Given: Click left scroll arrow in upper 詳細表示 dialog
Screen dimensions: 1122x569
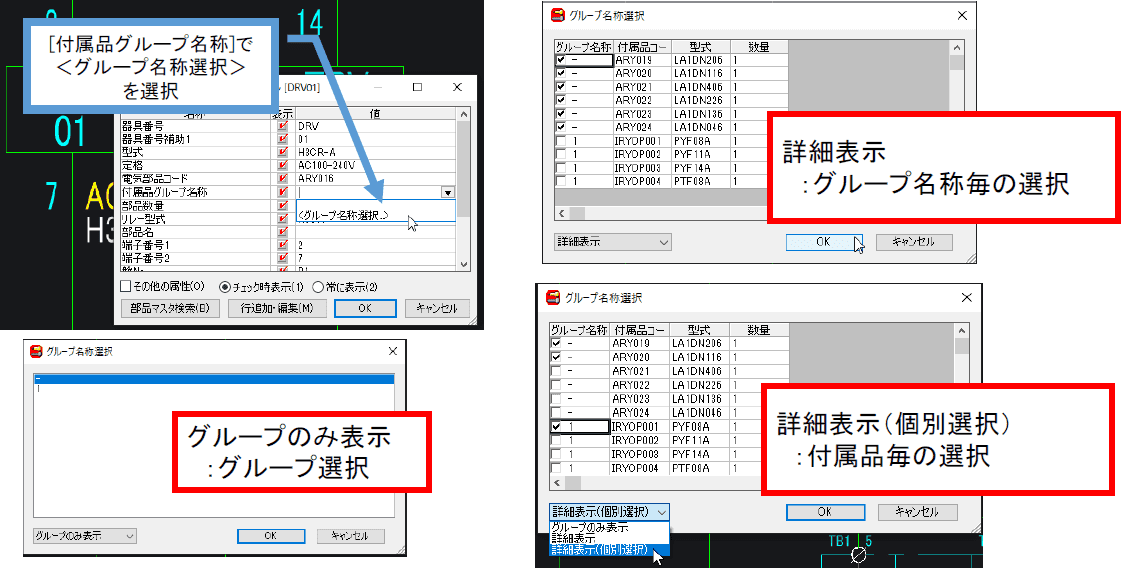Looking at the screenshot, I should pyautogui.click(x=562, y=213).
